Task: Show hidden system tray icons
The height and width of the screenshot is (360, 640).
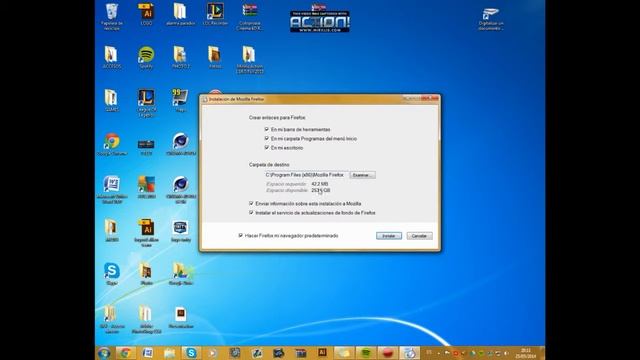Action: (x=439, y=353)
